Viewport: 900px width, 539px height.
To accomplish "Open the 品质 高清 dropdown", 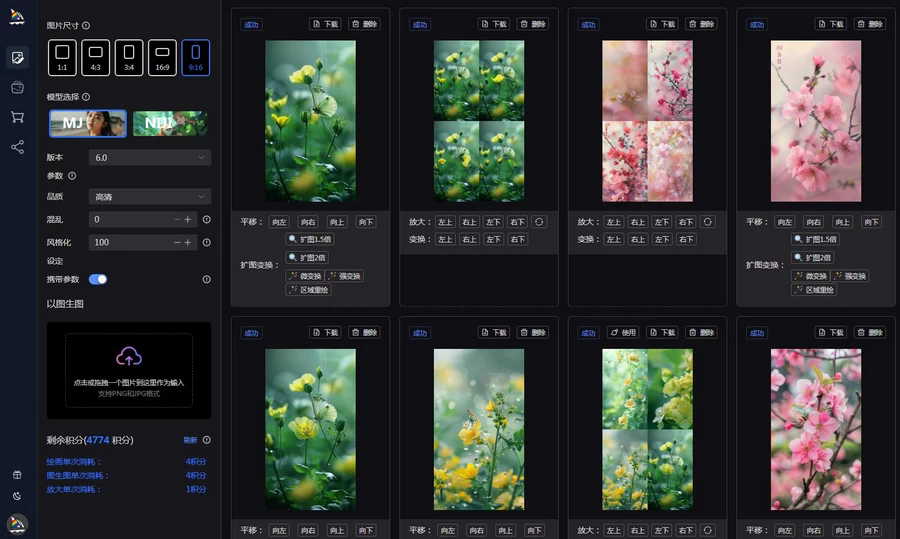I will click(149, 196).
